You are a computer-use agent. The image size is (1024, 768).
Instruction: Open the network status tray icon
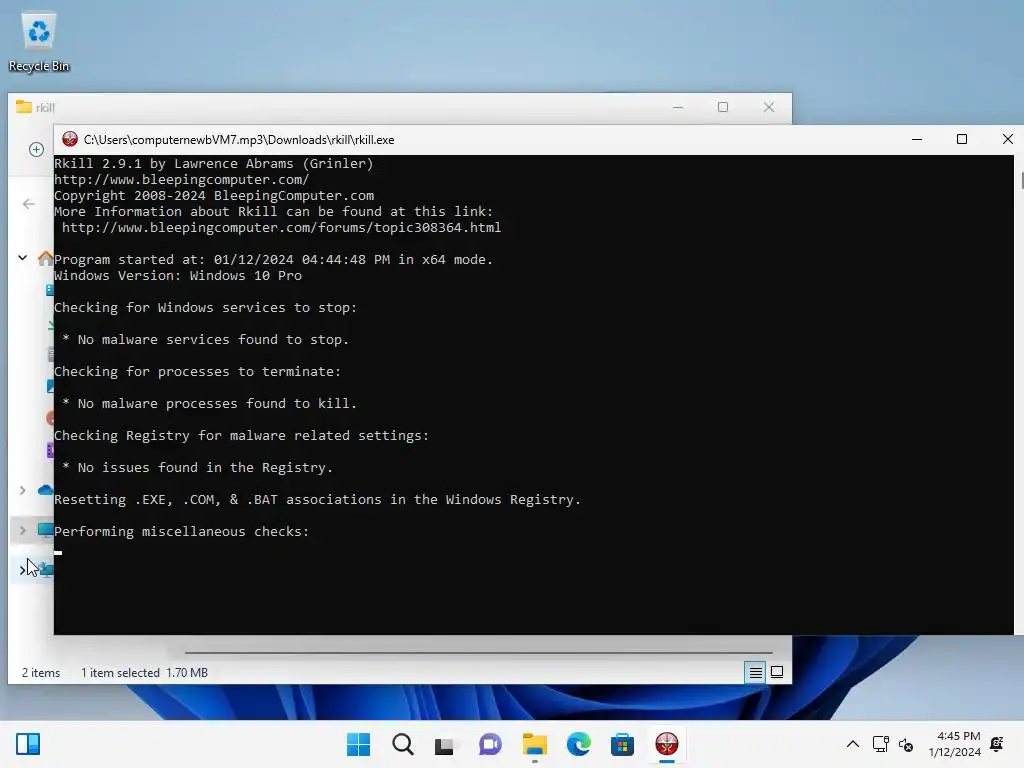click(880, 744)
